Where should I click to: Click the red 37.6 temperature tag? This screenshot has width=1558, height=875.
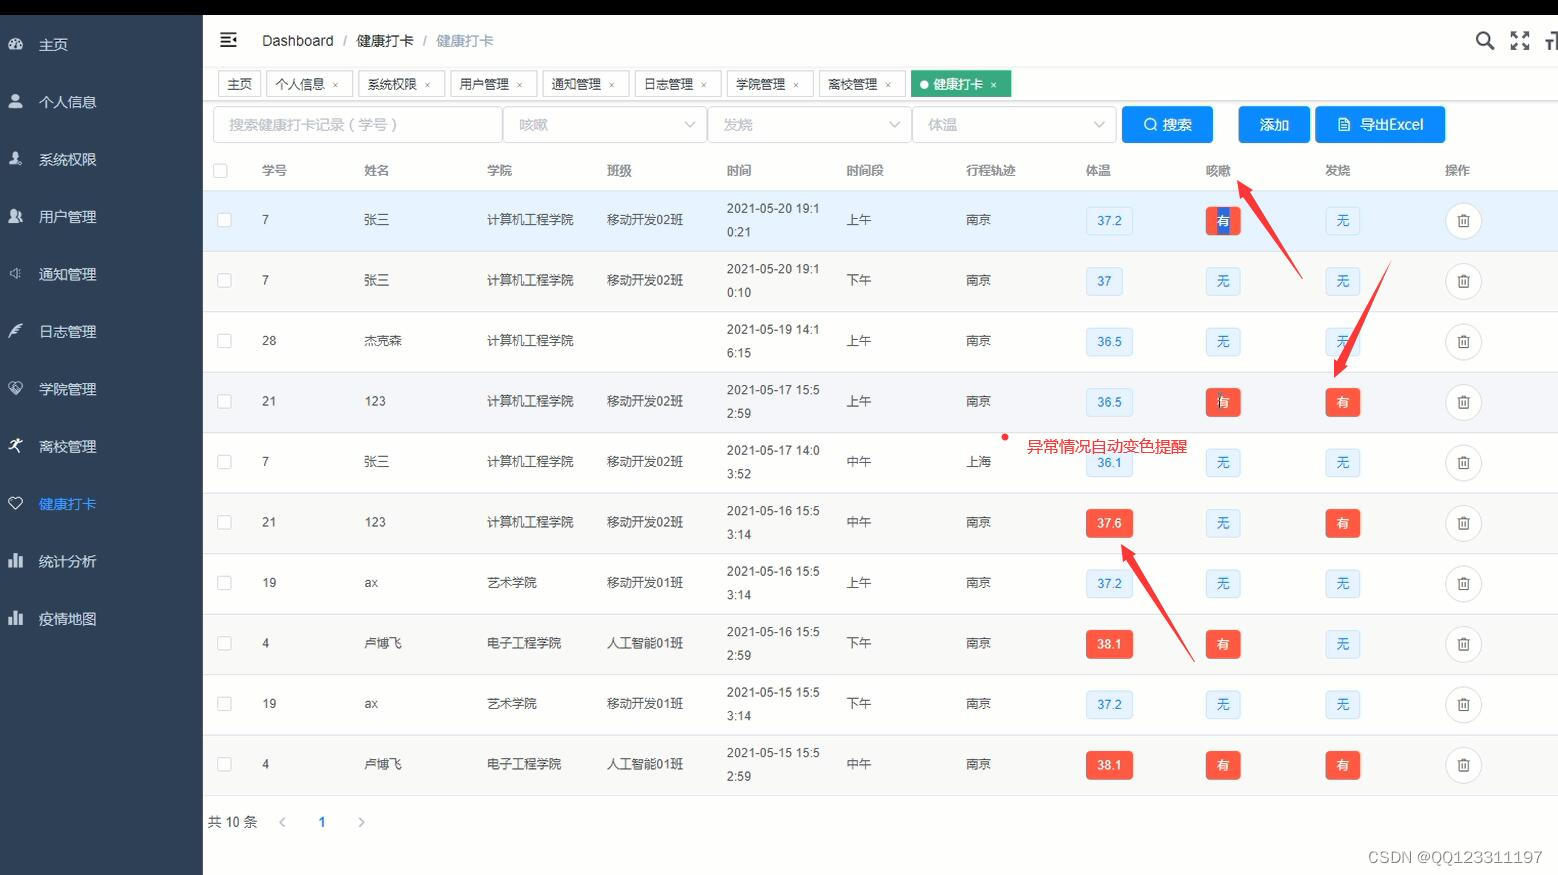[1109, 523]
